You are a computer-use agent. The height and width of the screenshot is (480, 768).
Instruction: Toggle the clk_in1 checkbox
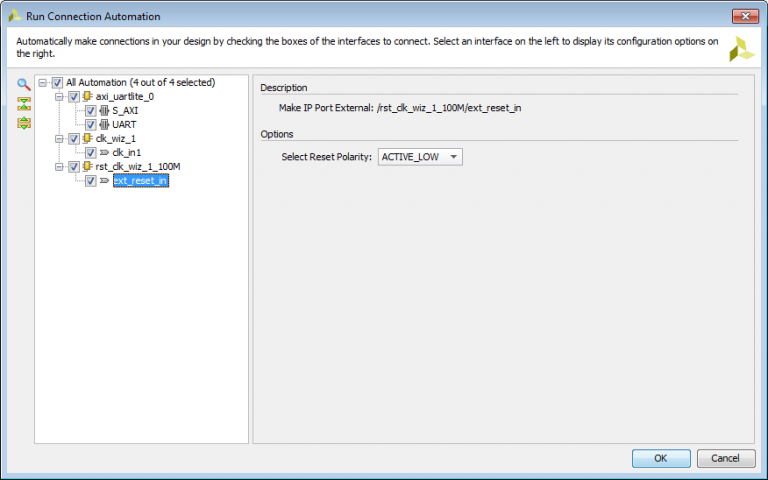tap(91, 153)
